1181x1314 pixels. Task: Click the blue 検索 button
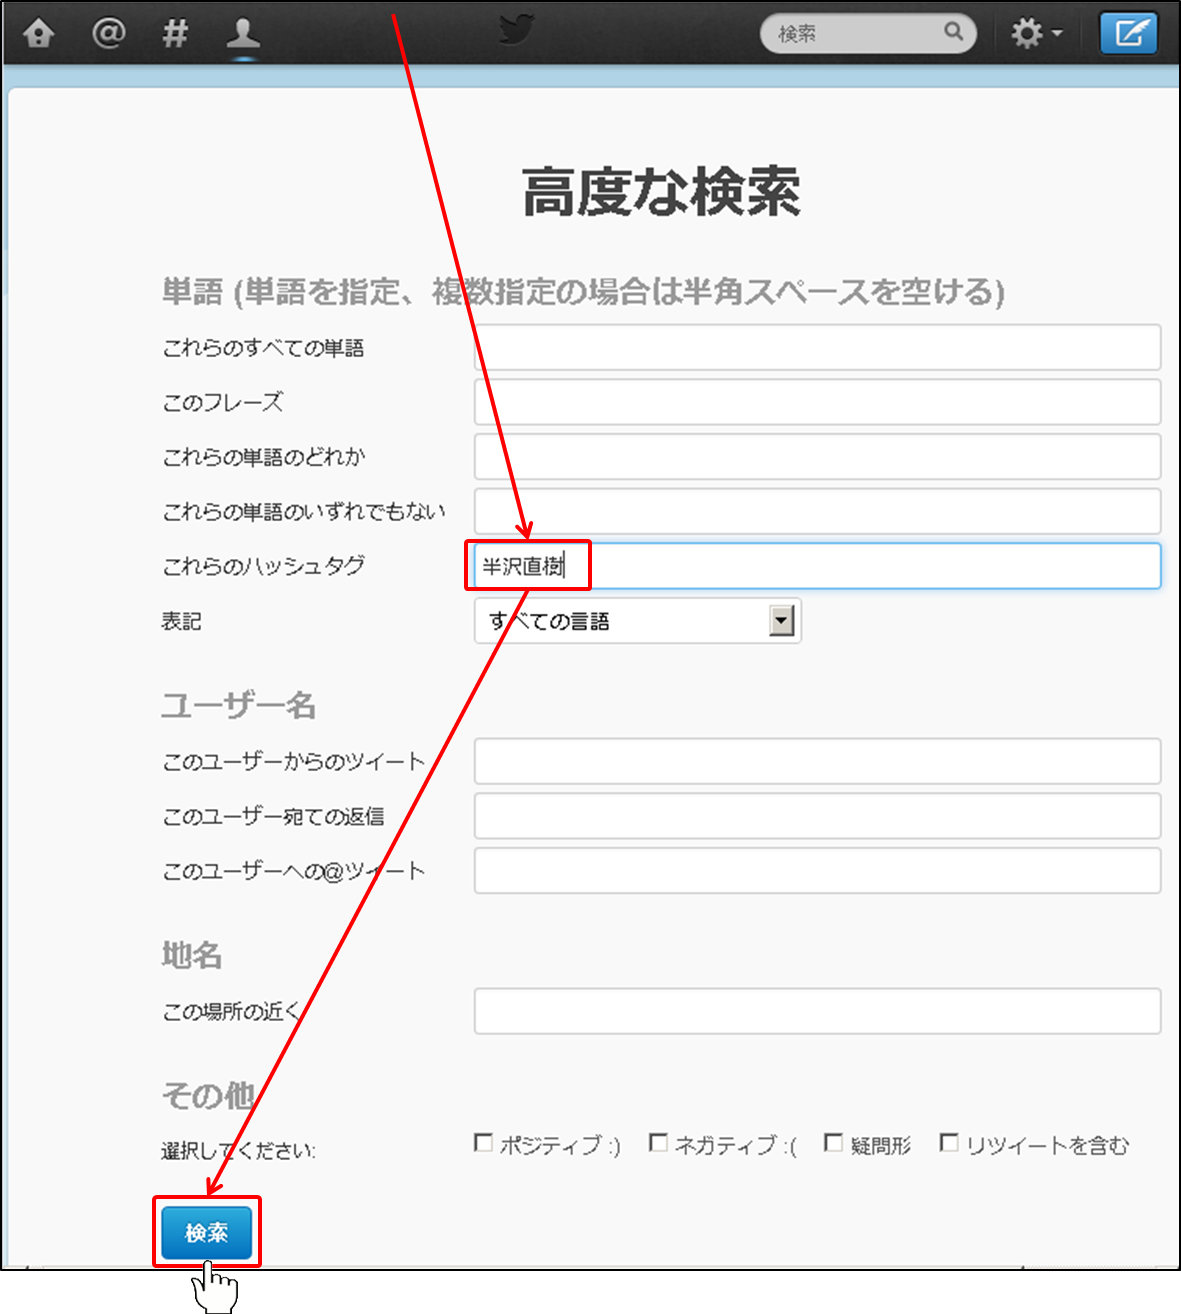click(x=207, y=1232)
